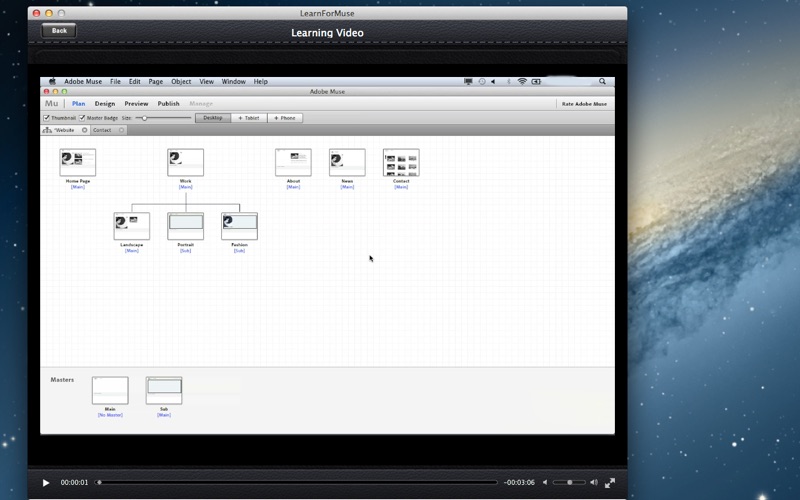Play the learning video
Screen dimensions: 800x500
[46, 483]
